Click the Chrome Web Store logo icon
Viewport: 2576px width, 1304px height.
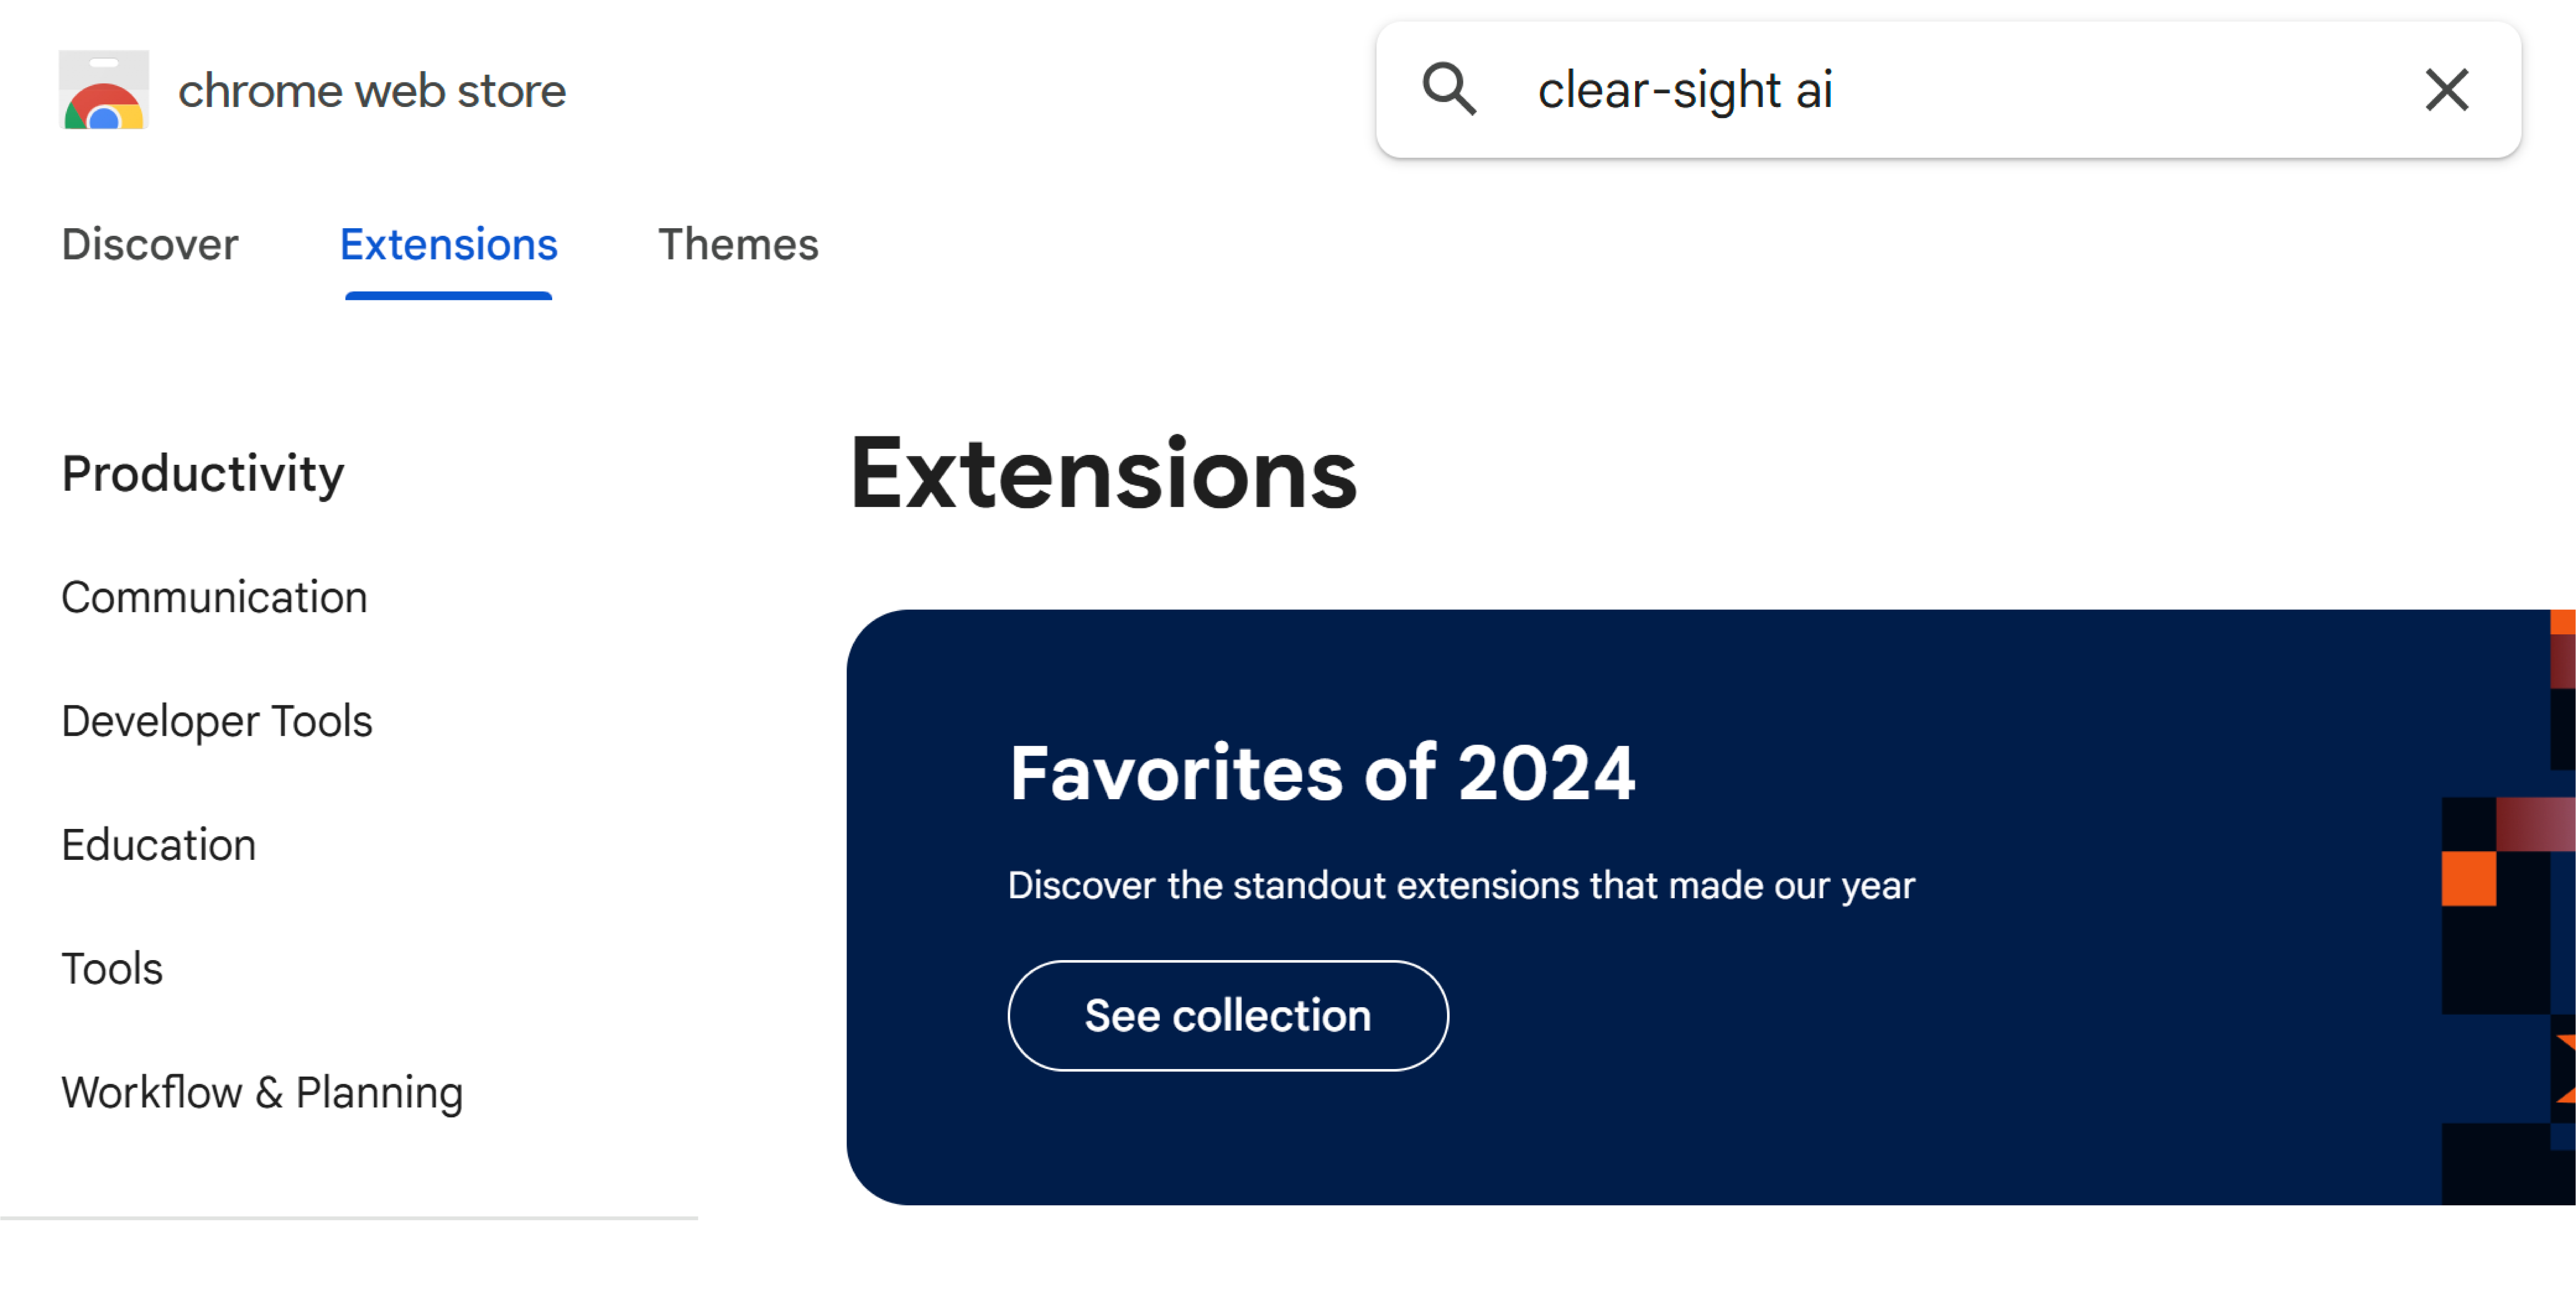(104, 90)
